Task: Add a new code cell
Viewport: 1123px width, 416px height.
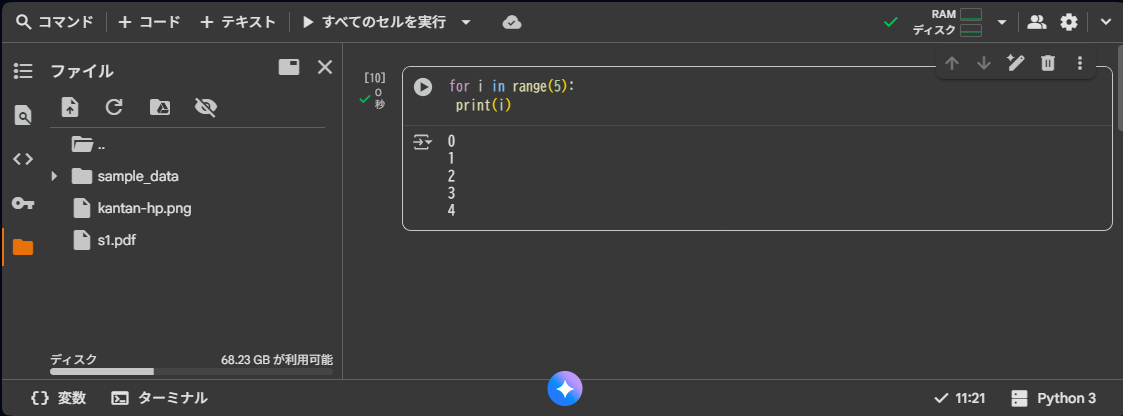Action: pyautogui.click(x=149, y=22)
